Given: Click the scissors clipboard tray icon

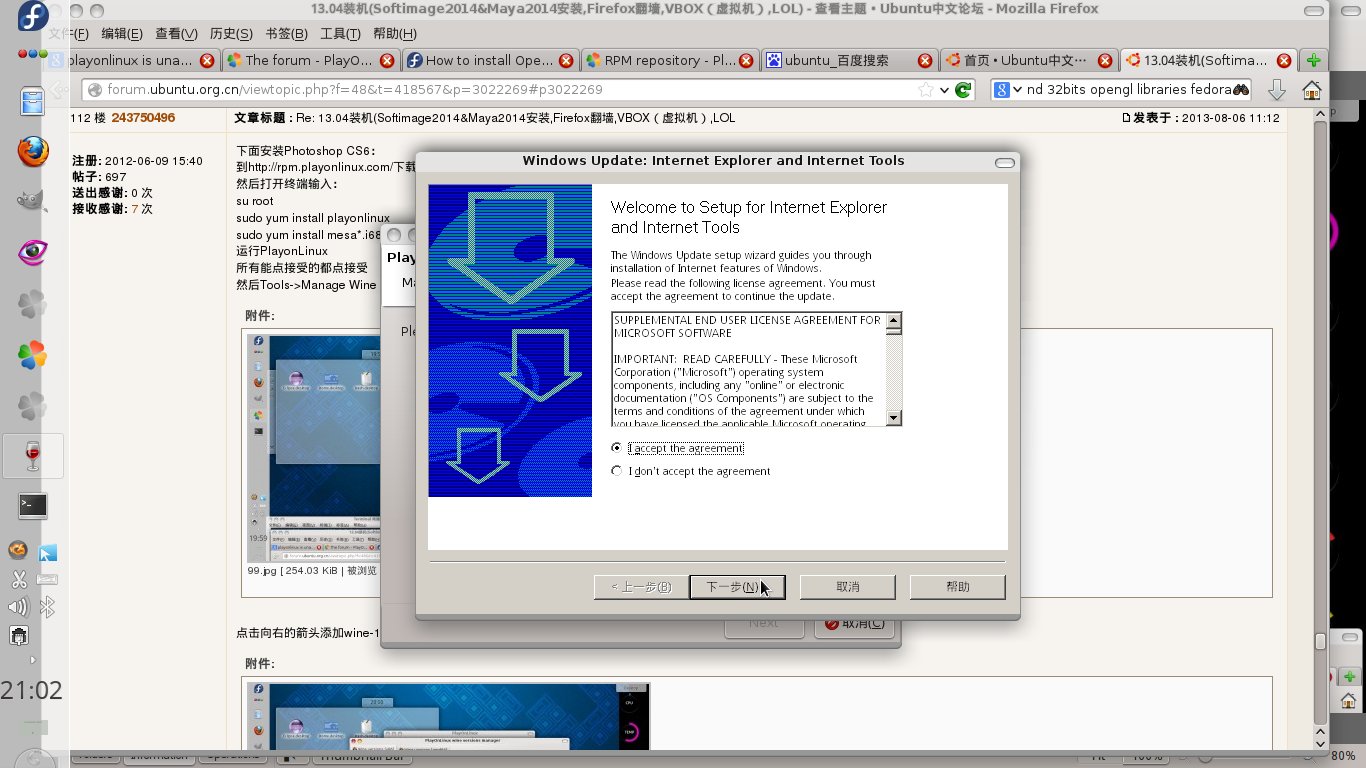Looking at the screenshot, I should (18, 579).
